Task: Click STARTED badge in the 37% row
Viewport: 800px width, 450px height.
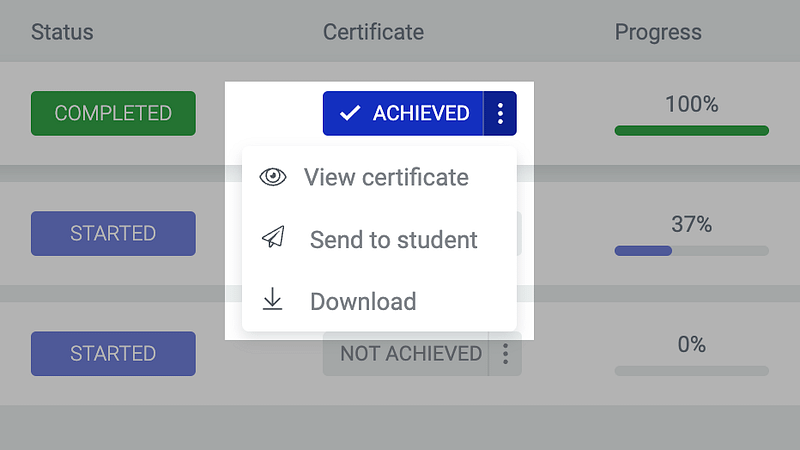Action: [113, 234]
